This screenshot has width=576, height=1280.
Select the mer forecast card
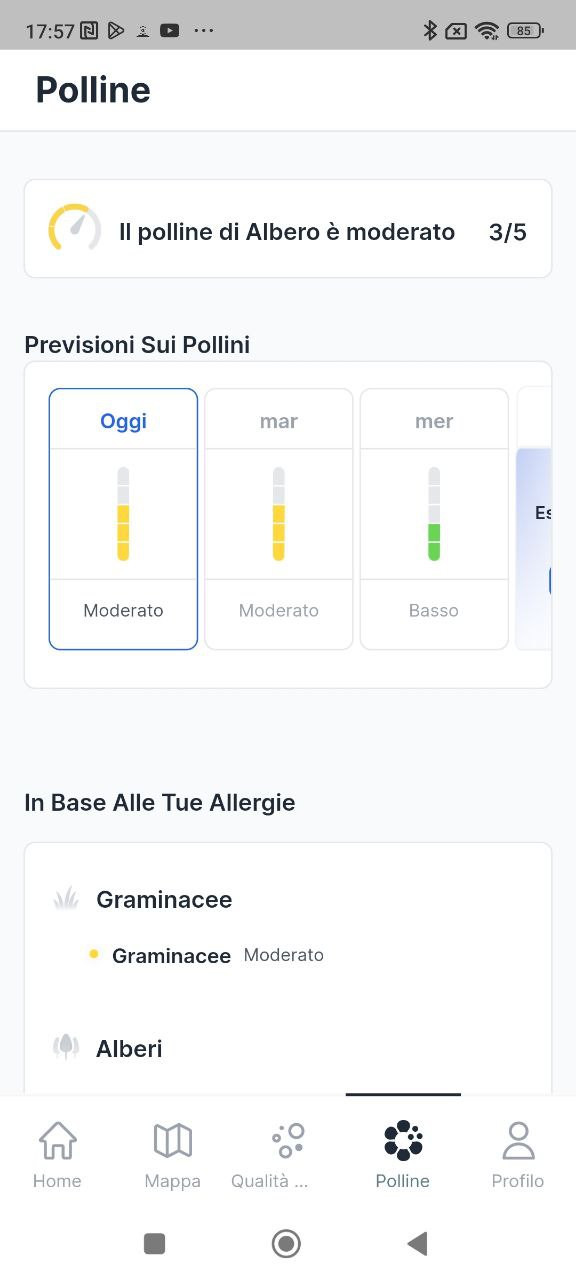coord(434,519)
